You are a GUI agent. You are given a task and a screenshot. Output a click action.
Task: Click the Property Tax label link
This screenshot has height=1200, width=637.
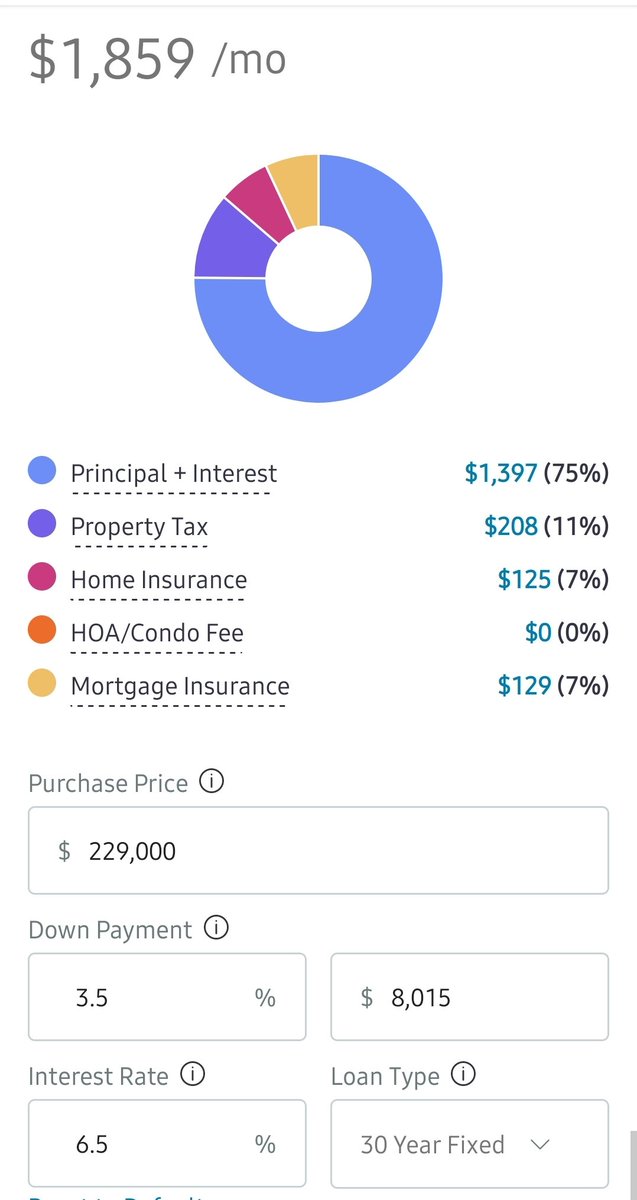click(x=139, y=527)
